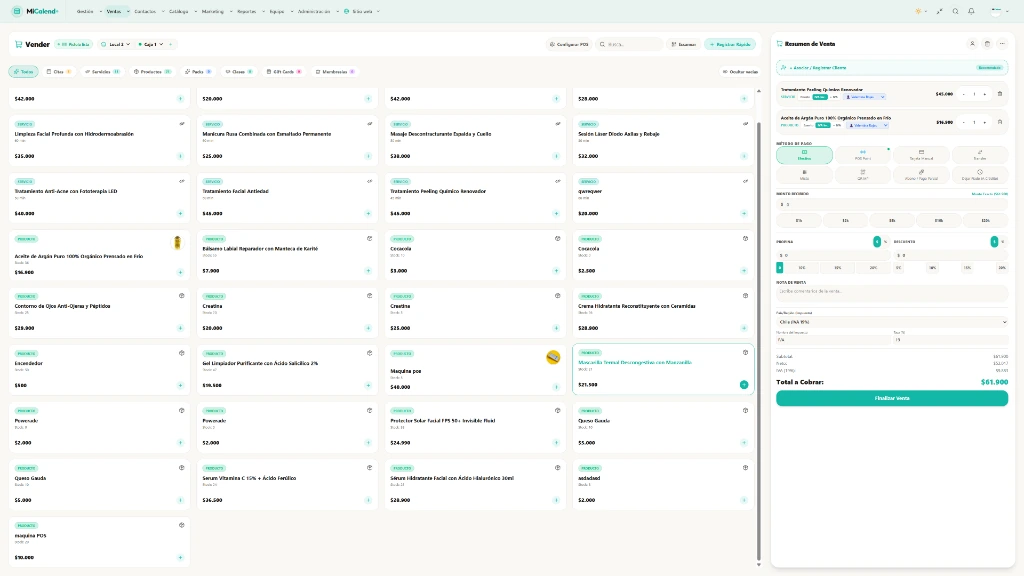
Task: Add Mascarilla Facial Descongestiva with its plus icon
Action: [x=744, y=385]
